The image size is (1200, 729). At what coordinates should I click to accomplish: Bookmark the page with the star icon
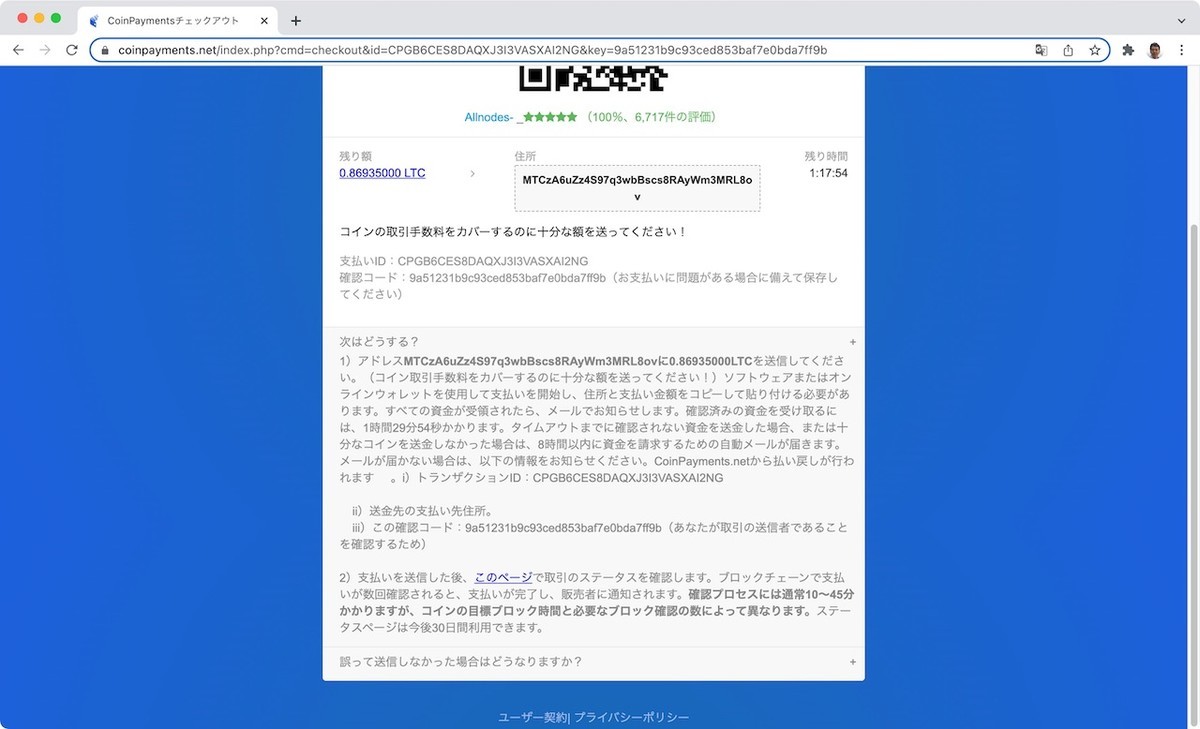point(1094,50)
